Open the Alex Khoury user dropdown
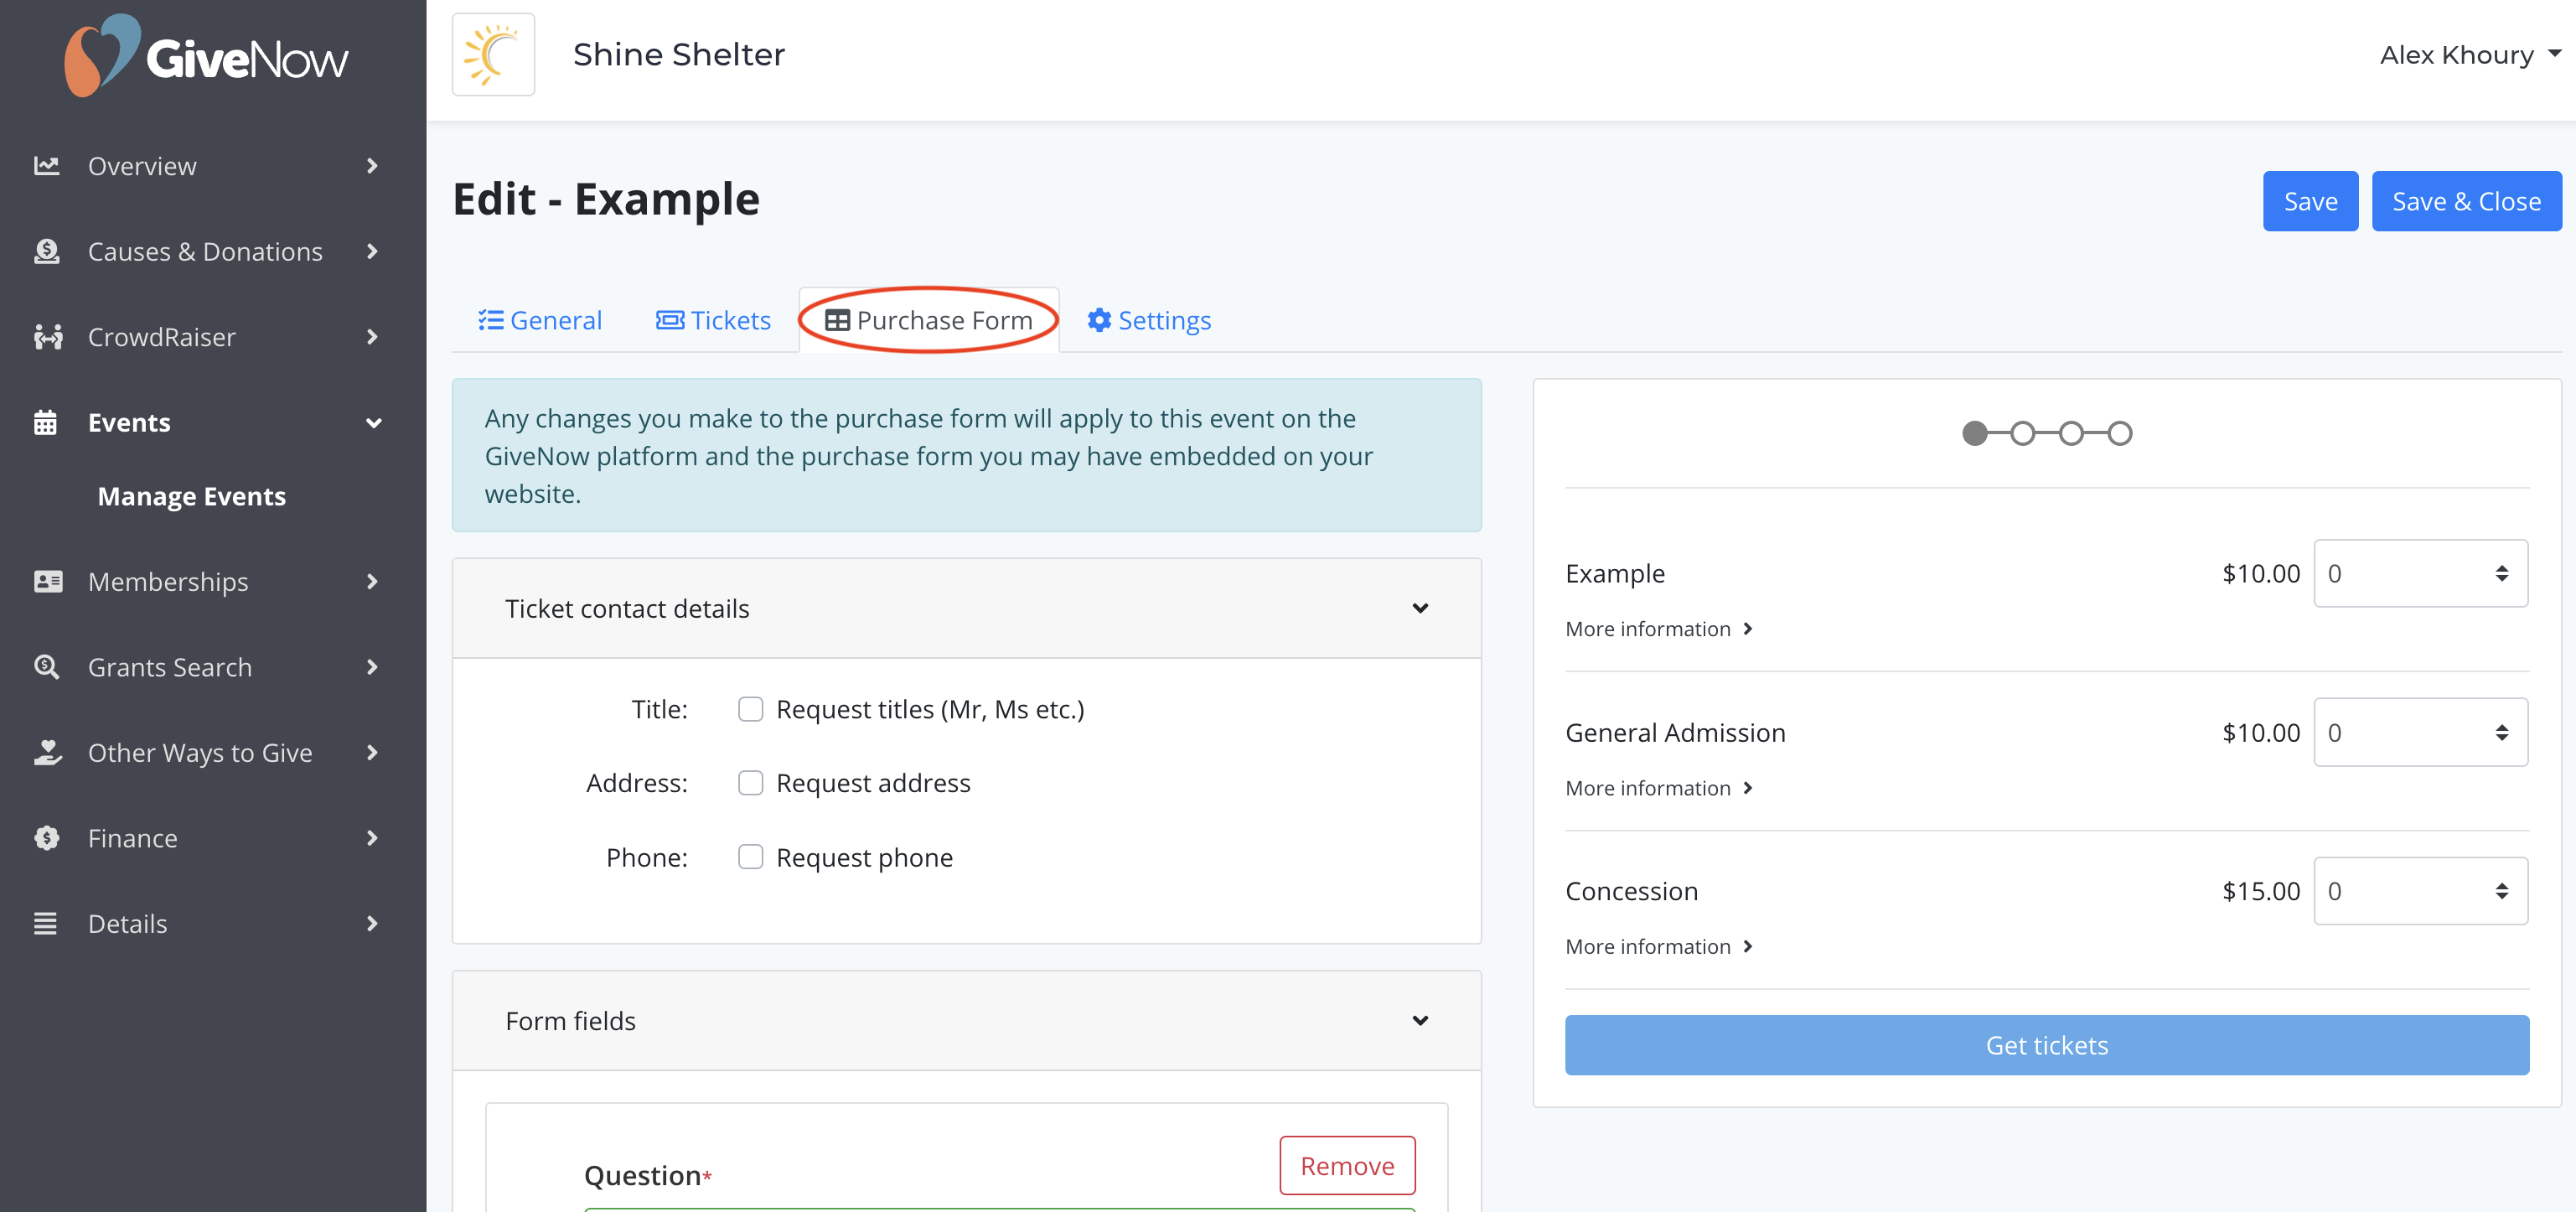Screen dimensions: 2576x1212 2468,55
